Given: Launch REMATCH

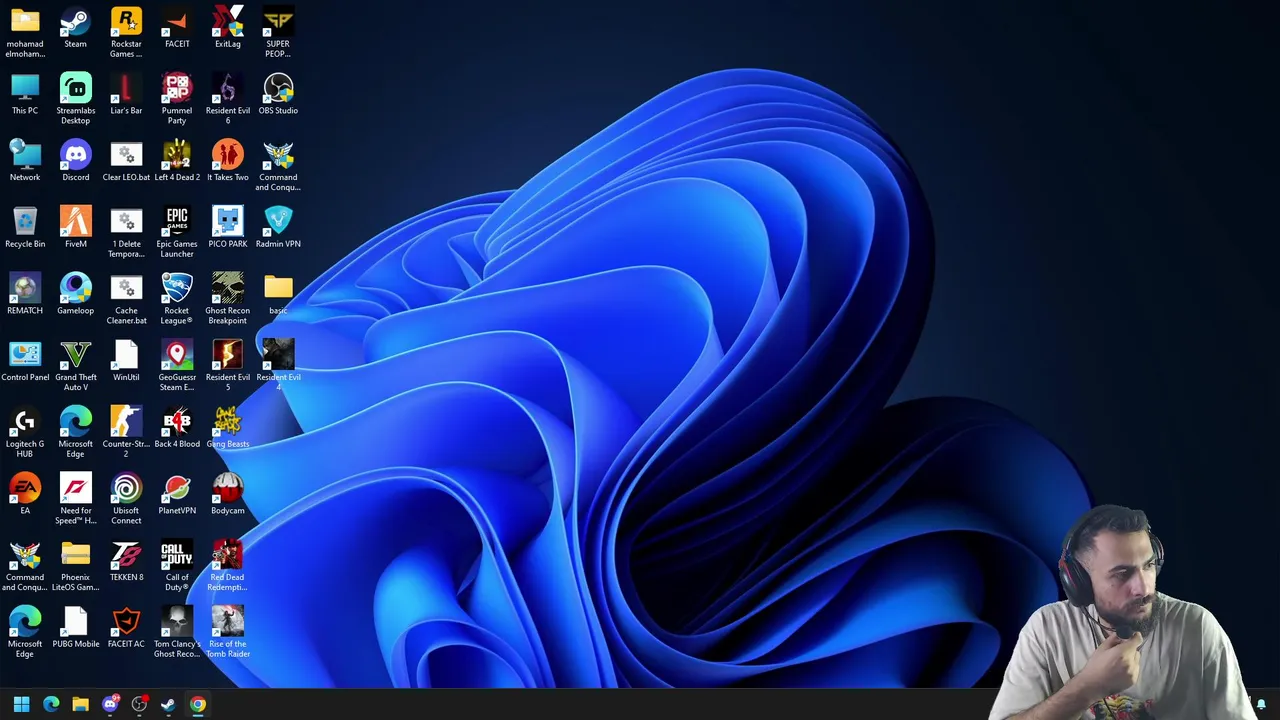Looking at the screenshot, I should (x=25, y=294).
